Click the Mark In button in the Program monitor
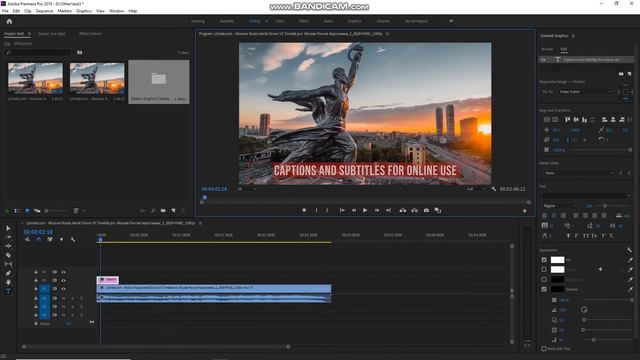This screenshot has height=360, width=640. 316,210
